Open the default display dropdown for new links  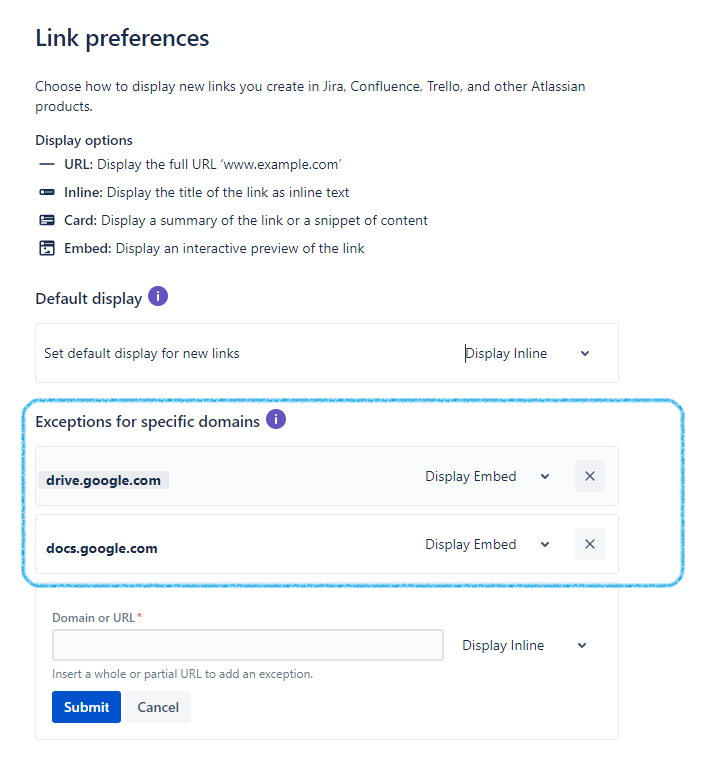pos(527,353)
